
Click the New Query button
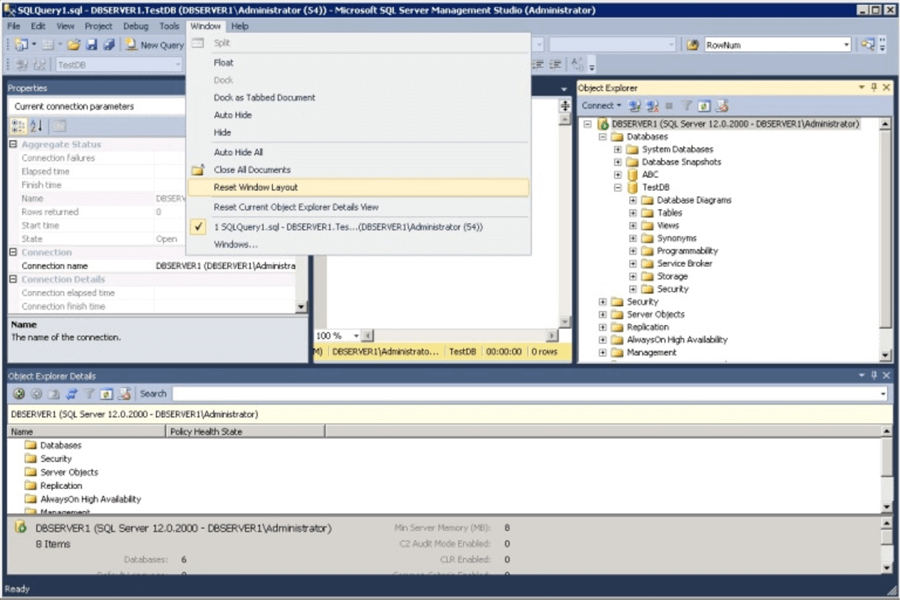coord(155,45)
